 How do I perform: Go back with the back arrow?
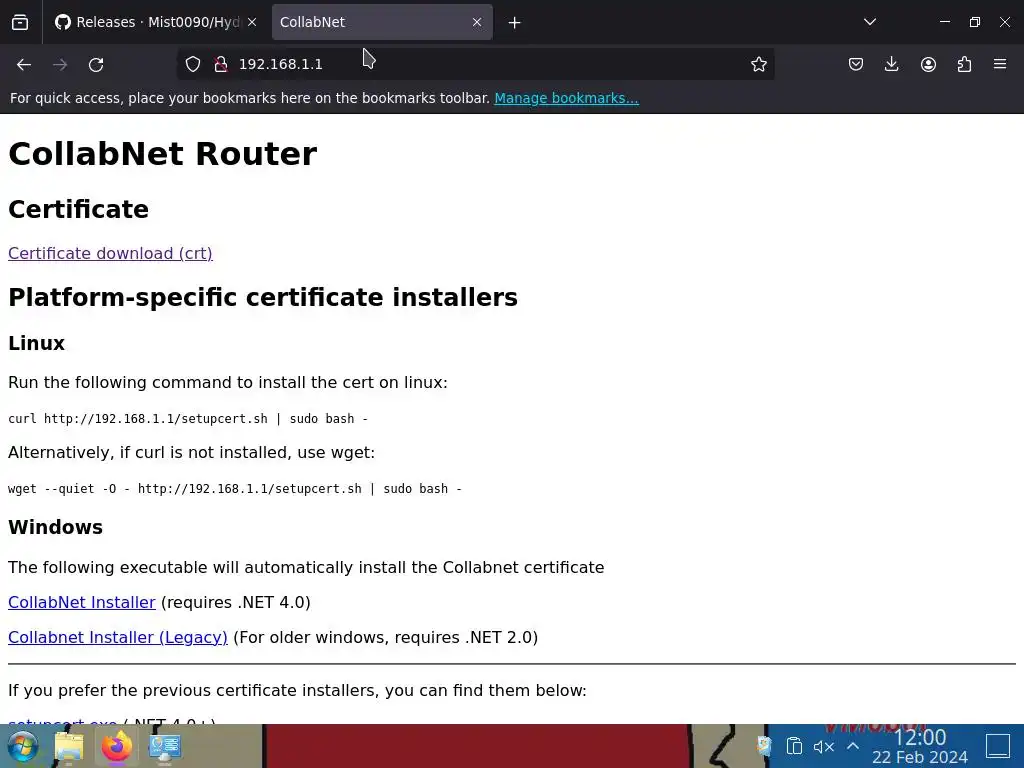tap(24, 64)
